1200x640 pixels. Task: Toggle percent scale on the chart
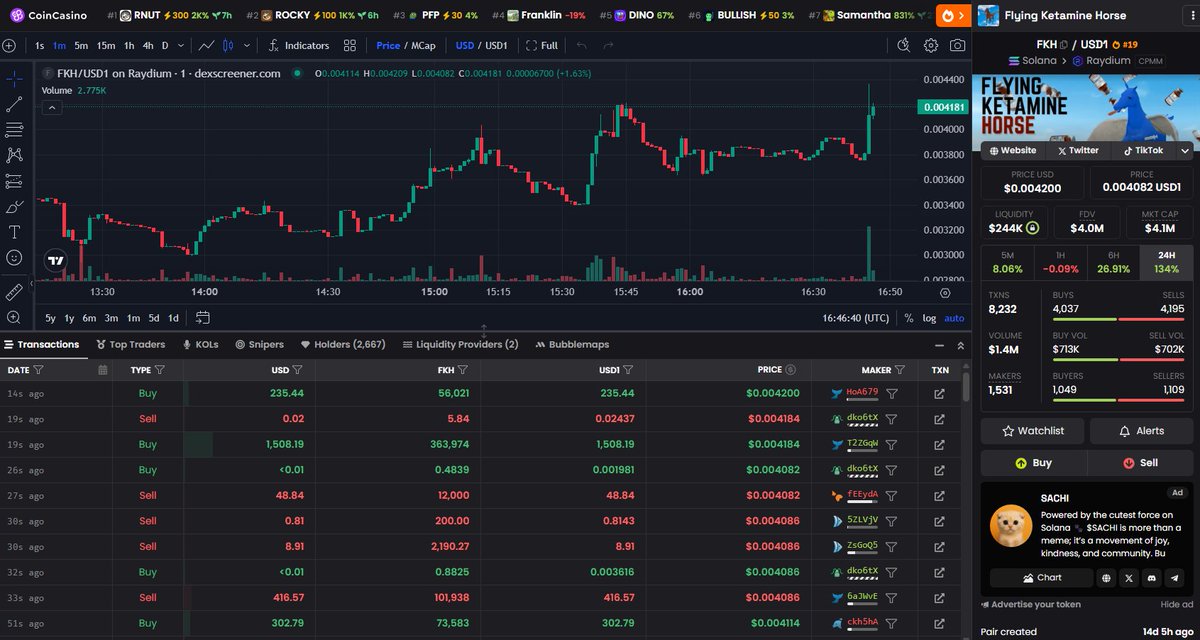coord(909,318)
